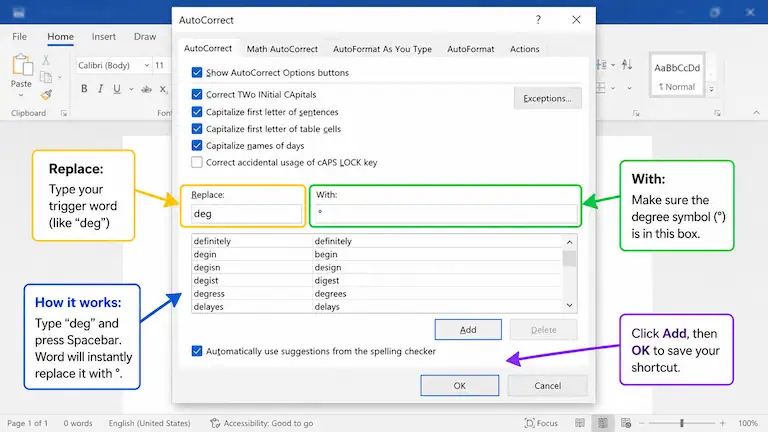The image size is (768, 432).
Task: Click OK to save AutoCorrect settings
Action: pos(459,385)
